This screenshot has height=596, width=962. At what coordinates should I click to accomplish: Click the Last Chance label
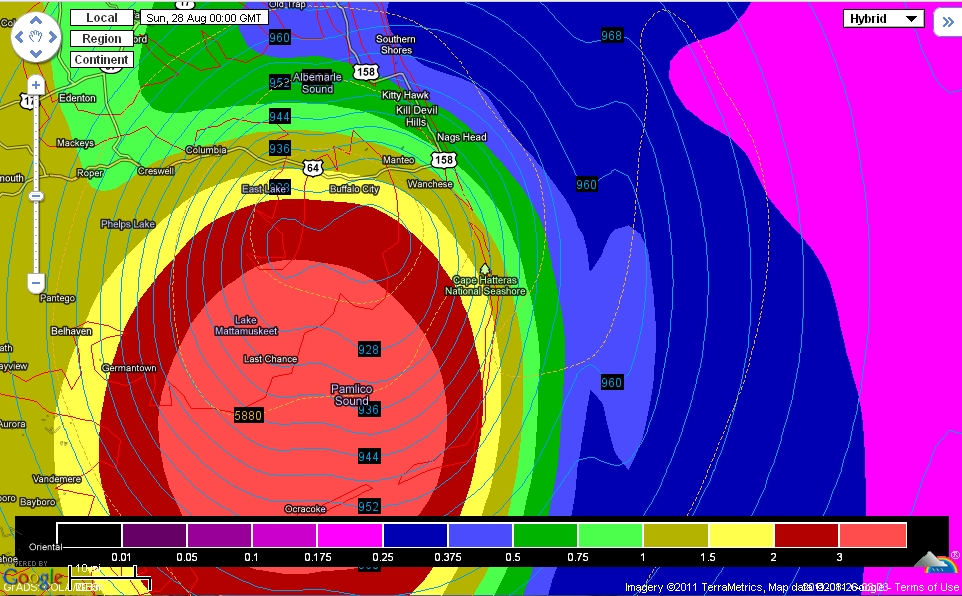pyautogui.click(x=271, y=358)
